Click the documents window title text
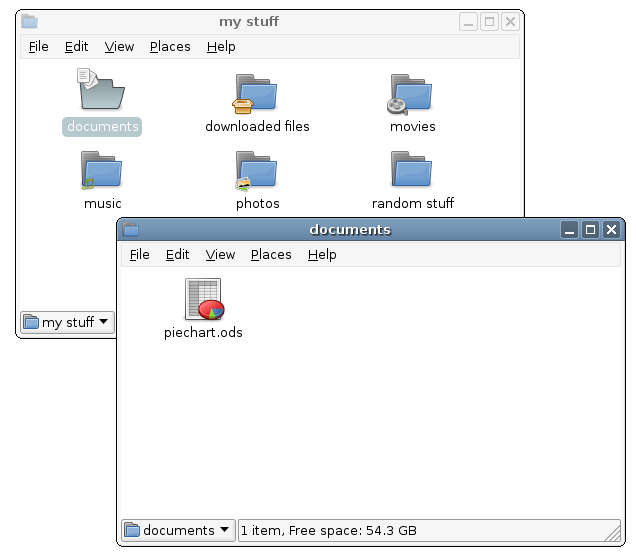 click(350, 230)
